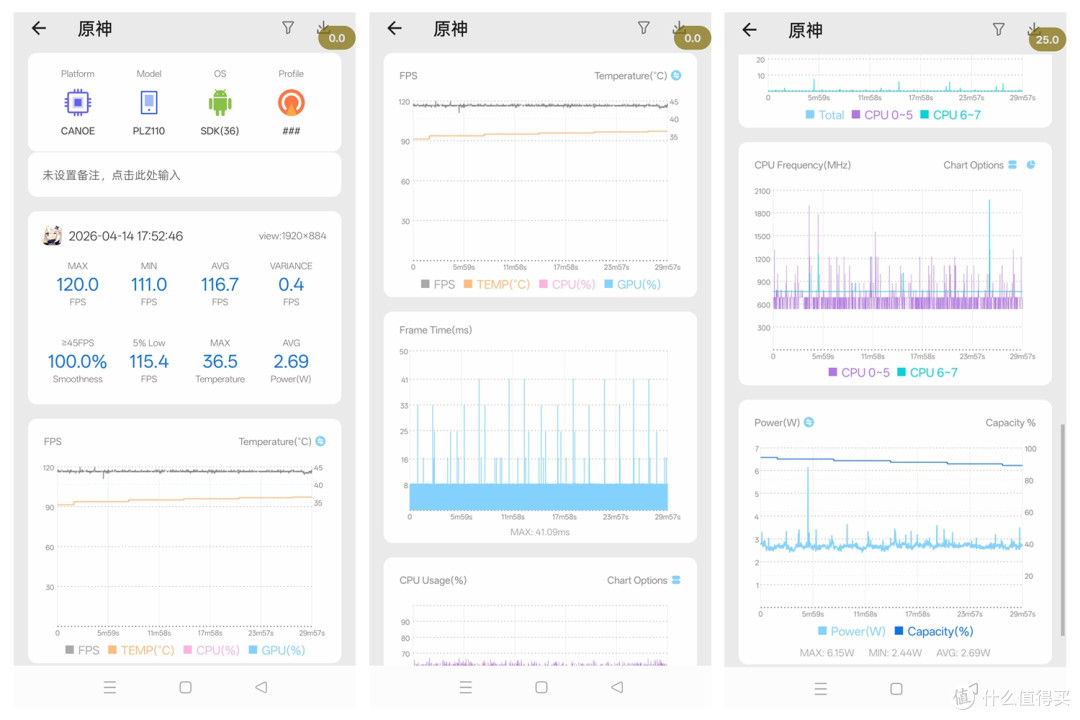Screen dimensions: 1080x720
Task: Tap the 原神 game avatar by the timestamp
Action: tap(52, 236)
